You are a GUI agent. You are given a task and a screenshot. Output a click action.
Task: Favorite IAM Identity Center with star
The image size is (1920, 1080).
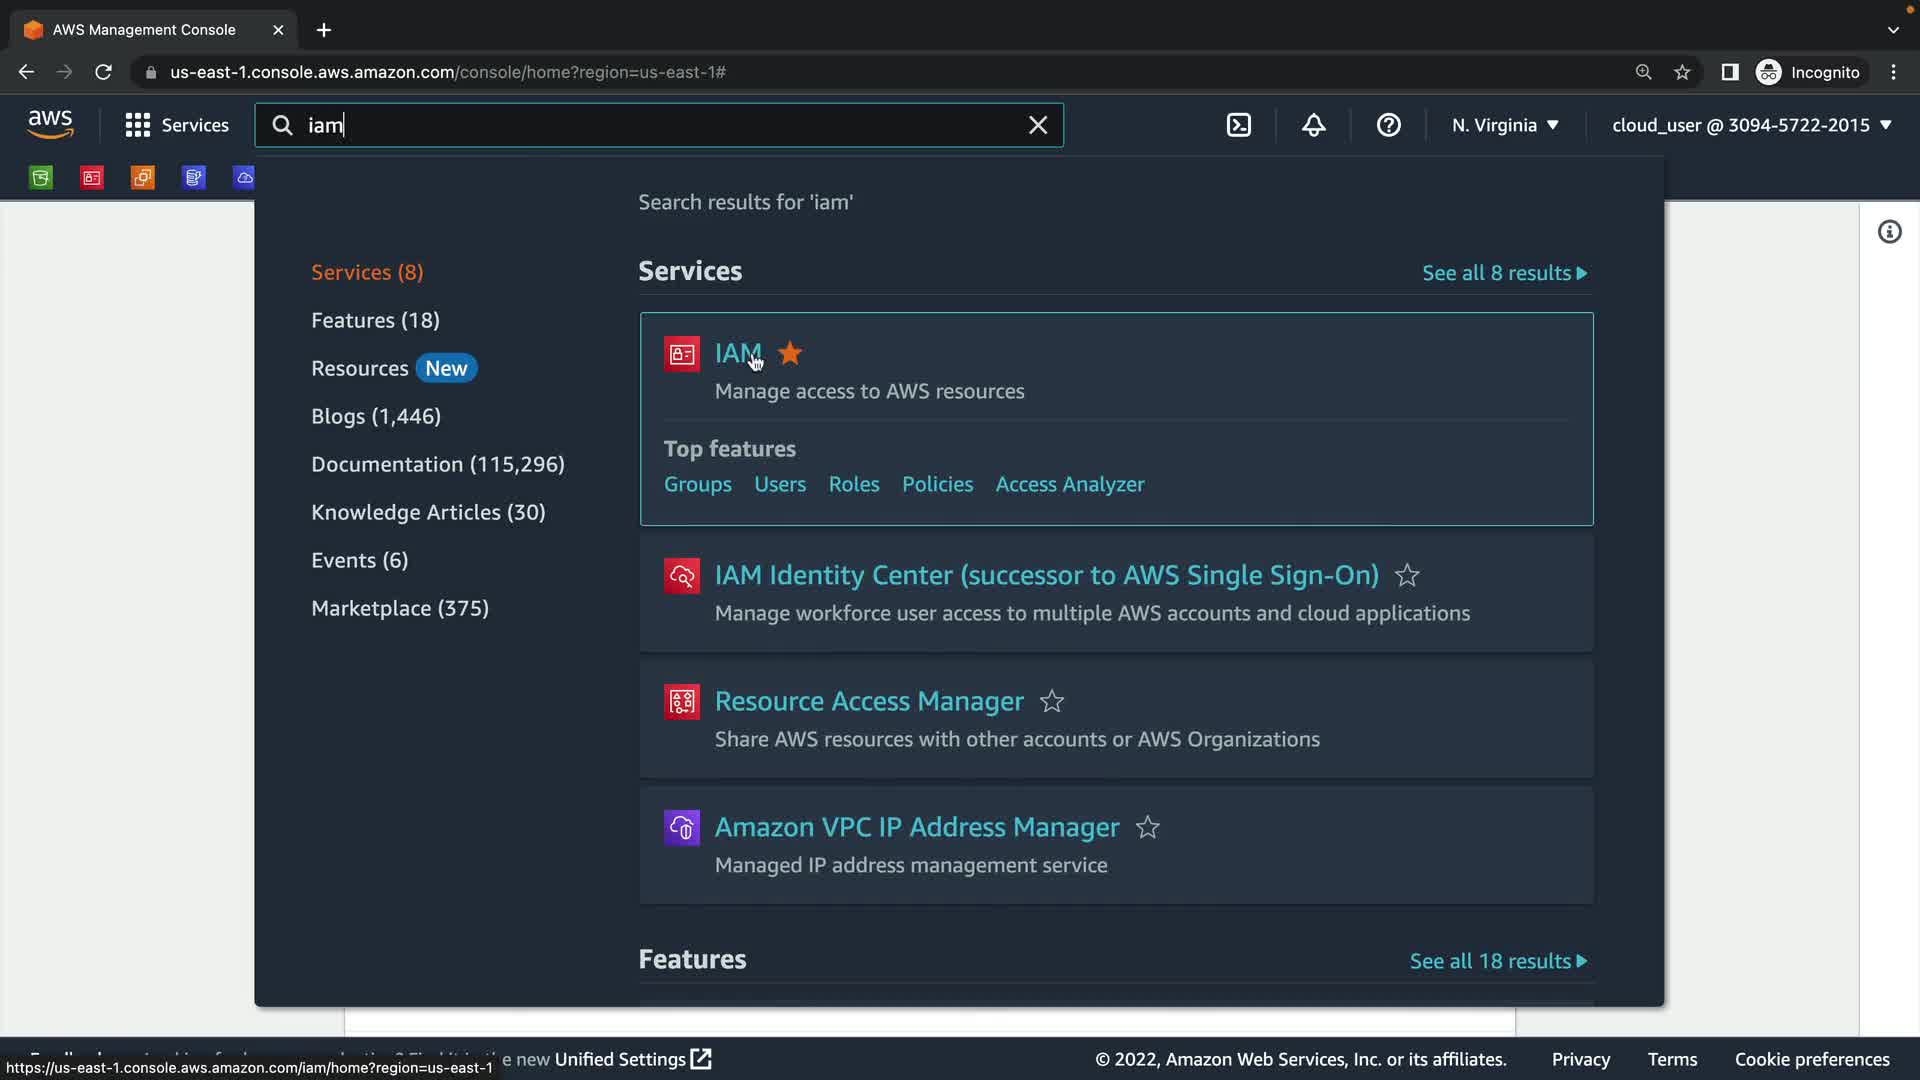click(1407, 576)
